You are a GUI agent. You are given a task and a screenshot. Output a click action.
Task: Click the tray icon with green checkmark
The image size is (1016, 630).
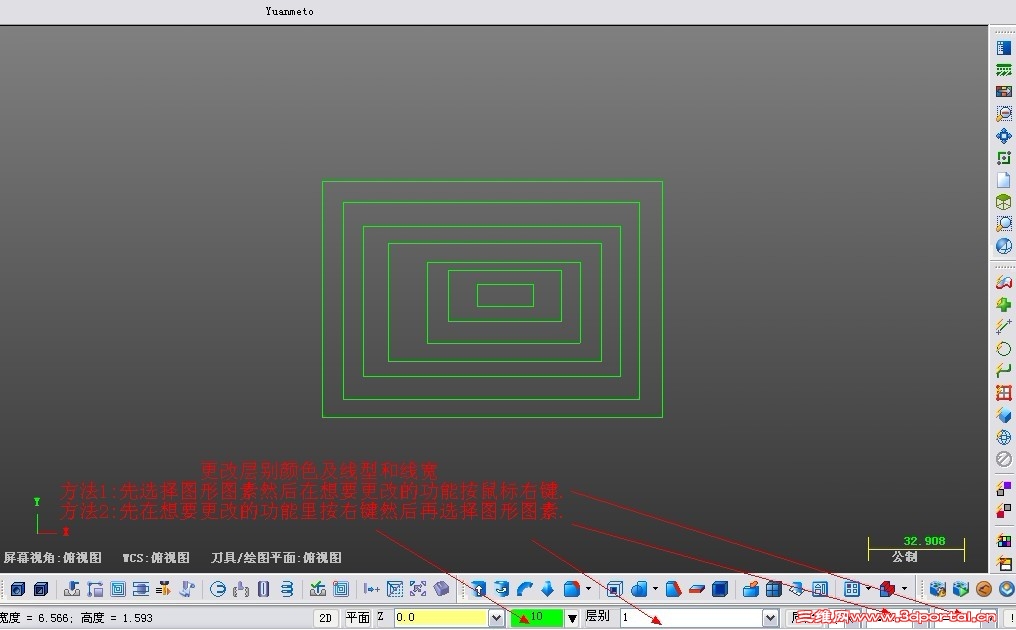pos(318,589)
